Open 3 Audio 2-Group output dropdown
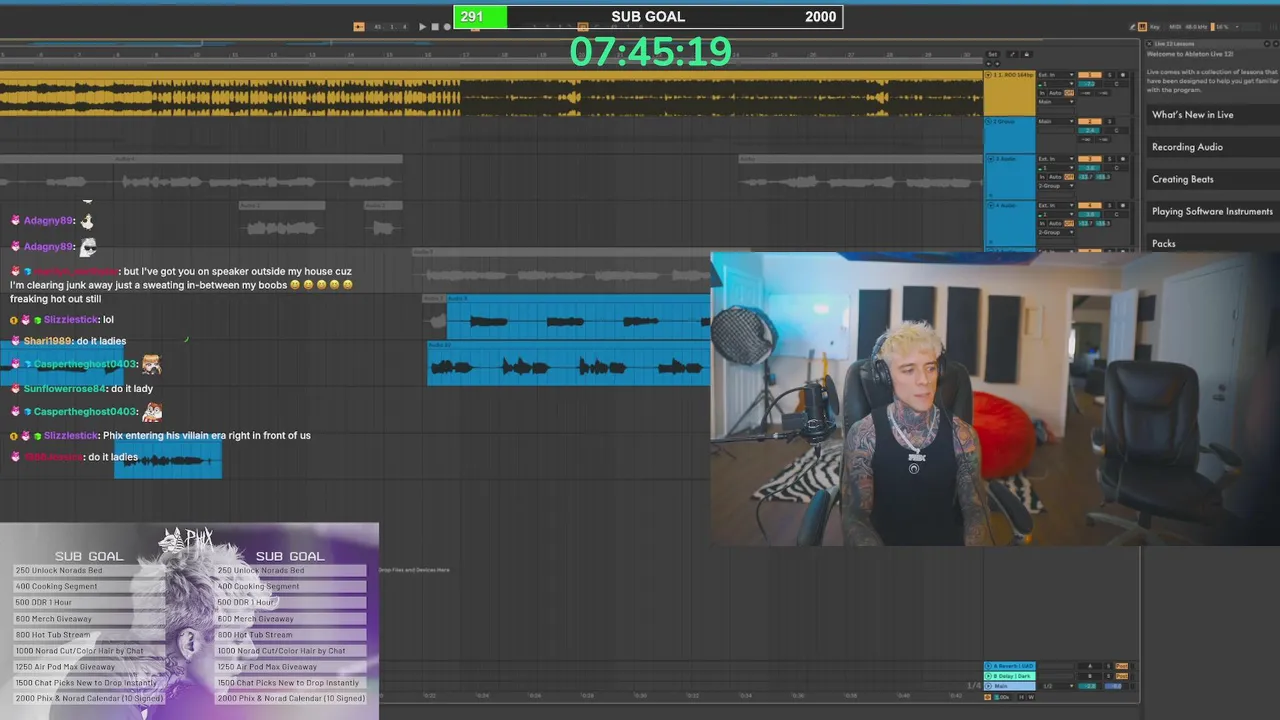 pyautogui.click(x=1056, y=186)
